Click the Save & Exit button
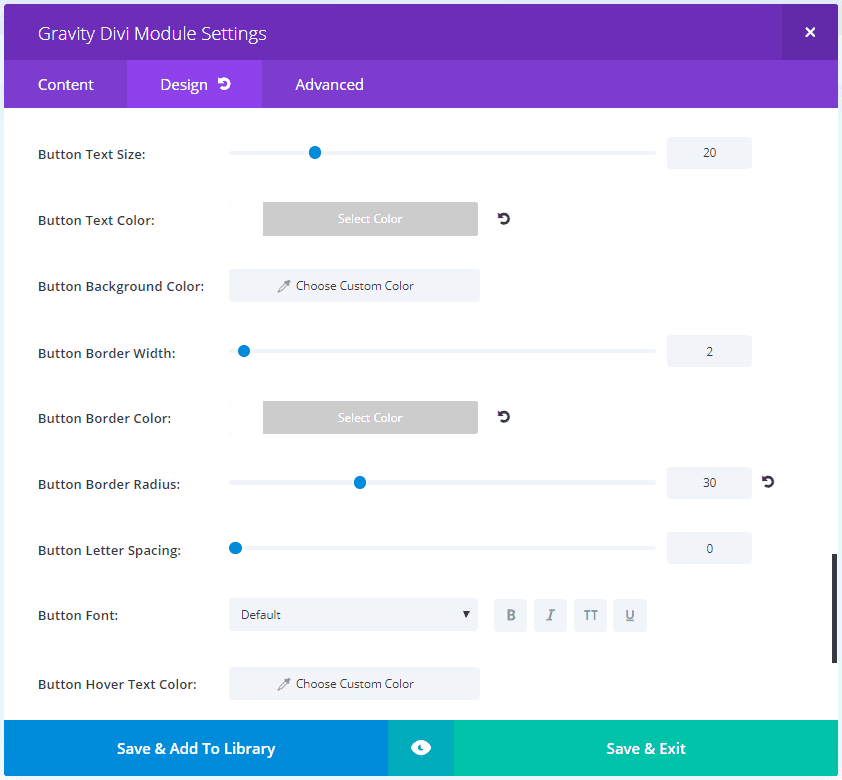Image resolution: width=842 pixels, height=780 pixels. click(645, 748)
